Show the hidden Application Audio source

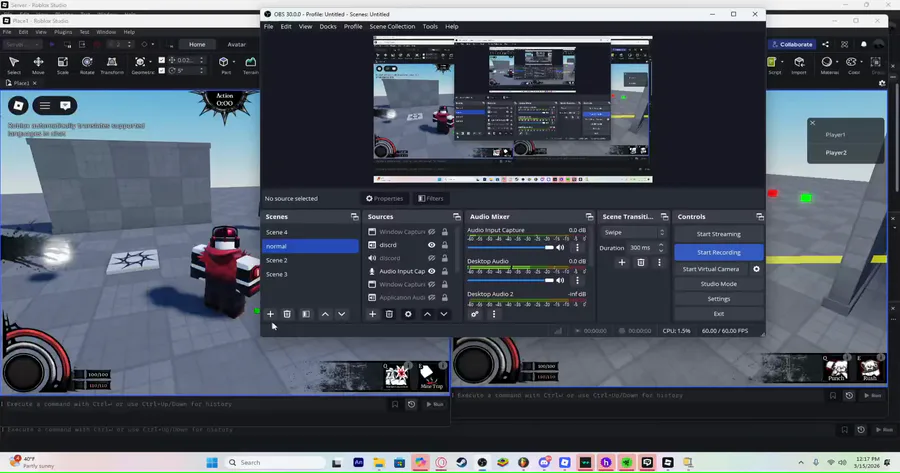click(x=432, y=298)
